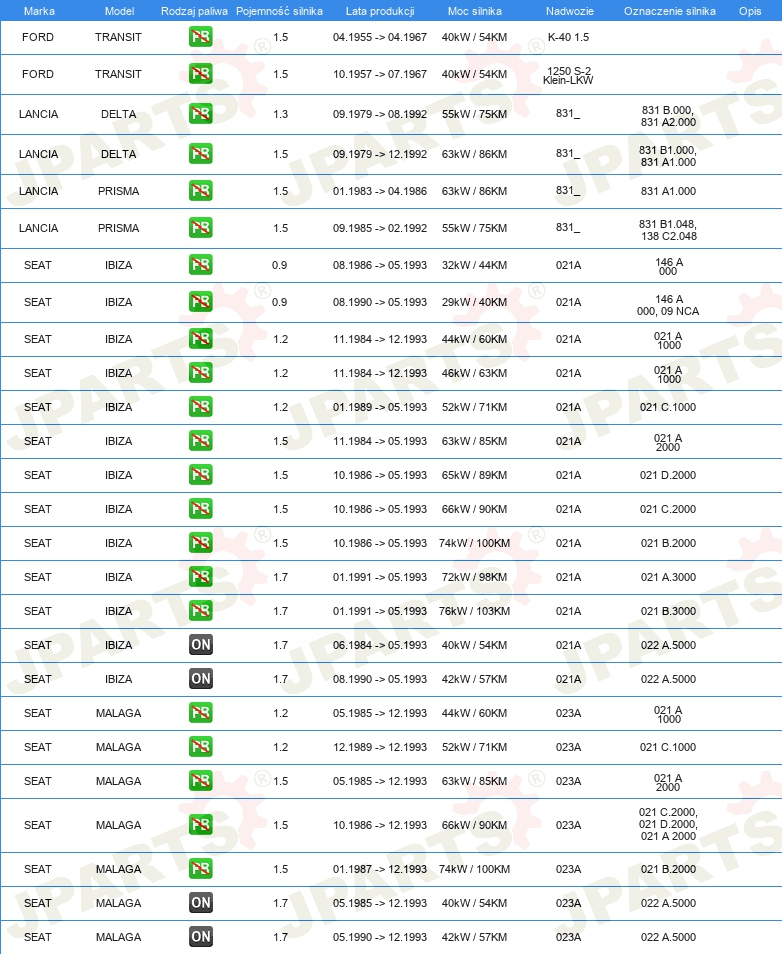Click the petrol icon for Lancia Delta 1.5 63kW

pos(200,154)
